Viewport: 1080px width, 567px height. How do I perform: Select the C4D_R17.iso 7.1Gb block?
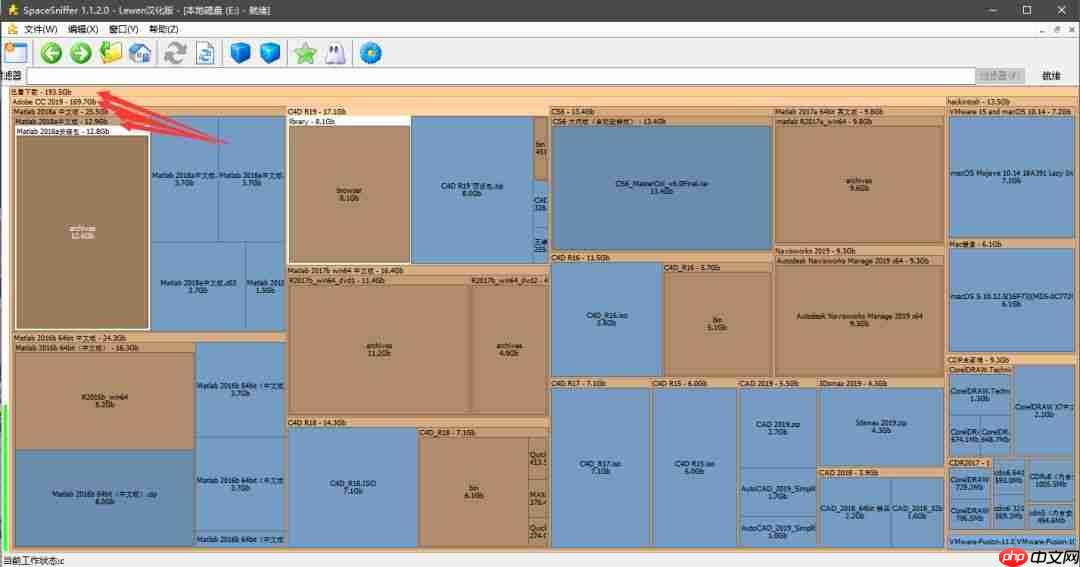[601, 468]
